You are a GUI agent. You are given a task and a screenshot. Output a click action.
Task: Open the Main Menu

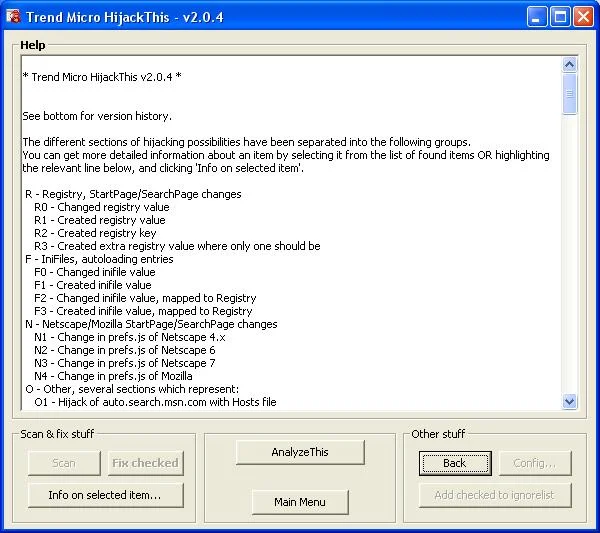300,502
